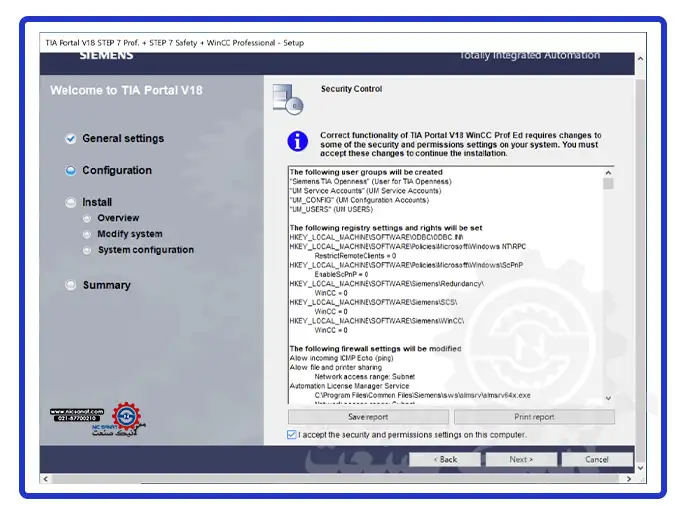Click the "UM_USERS" group line
Image resolution: width=686 pixels, height=516 pixels.
[331, 209]
